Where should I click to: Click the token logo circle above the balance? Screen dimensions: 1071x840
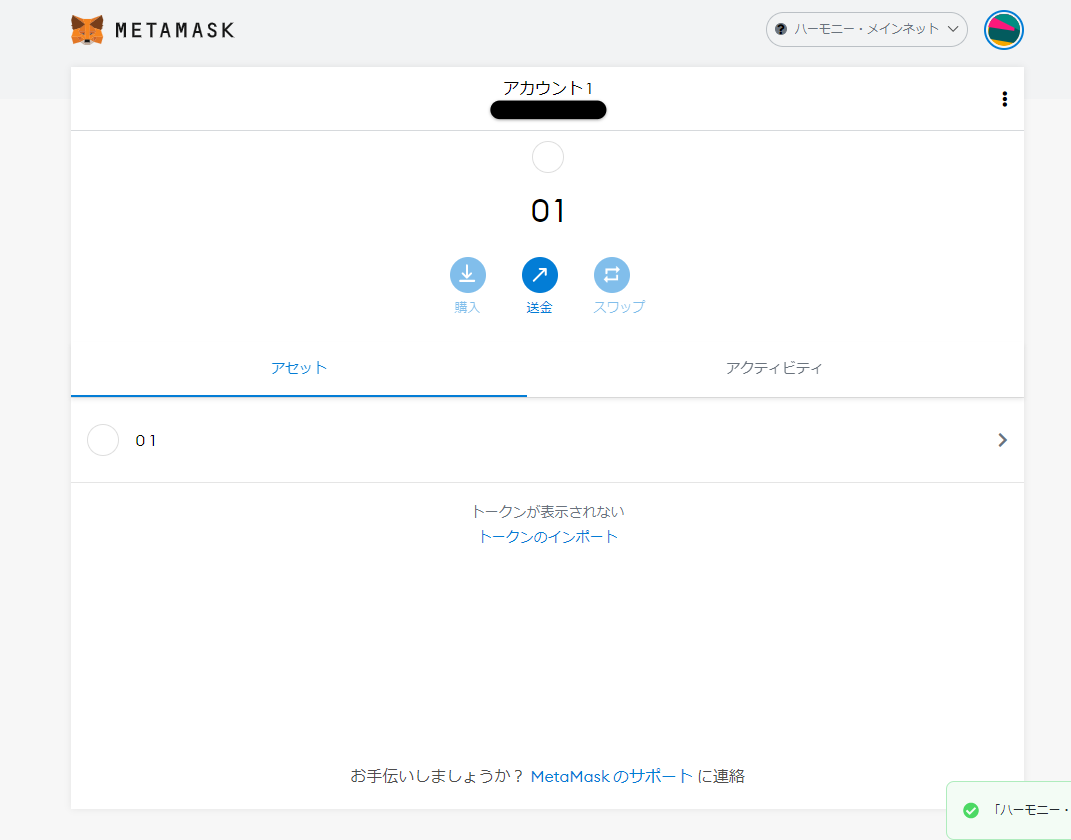(548, 157)
